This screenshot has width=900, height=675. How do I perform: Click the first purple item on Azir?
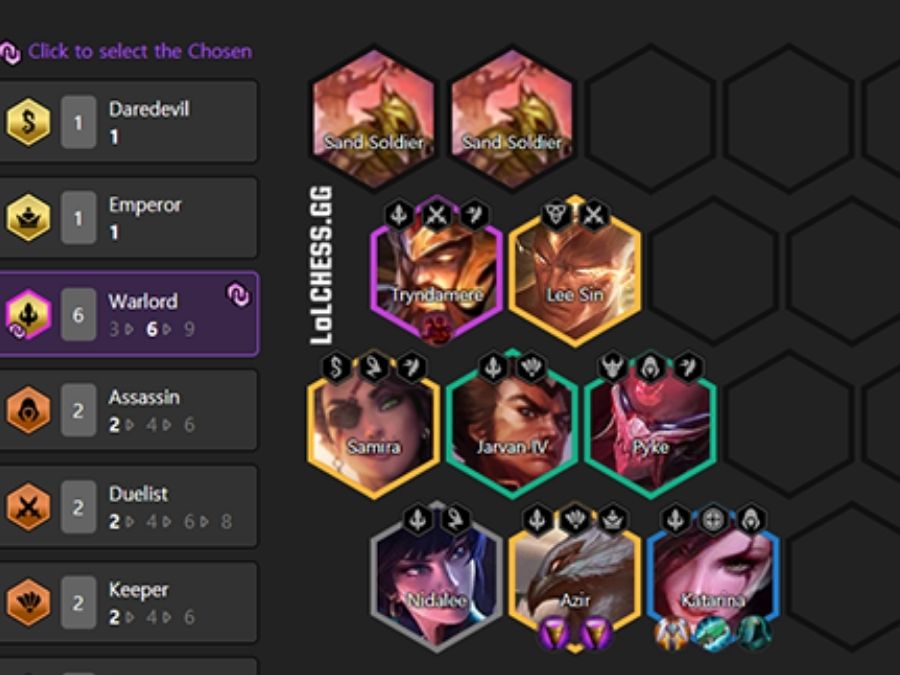pos(554,634)
